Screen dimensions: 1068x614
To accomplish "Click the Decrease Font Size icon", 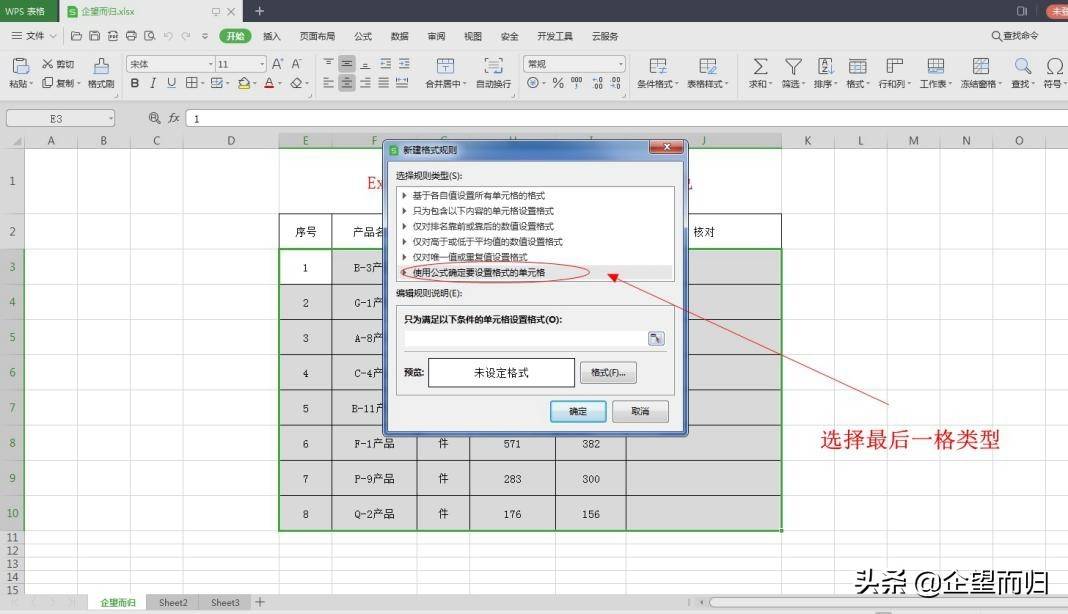I will click(296, 64).
